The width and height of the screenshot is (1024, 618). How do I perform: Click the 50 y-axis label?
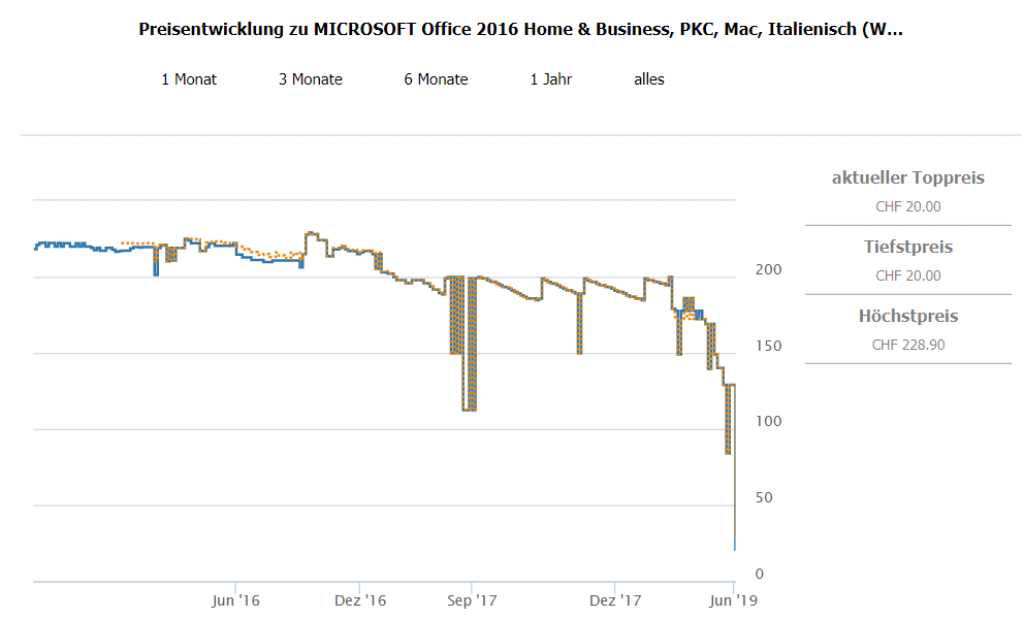(763, 498)
